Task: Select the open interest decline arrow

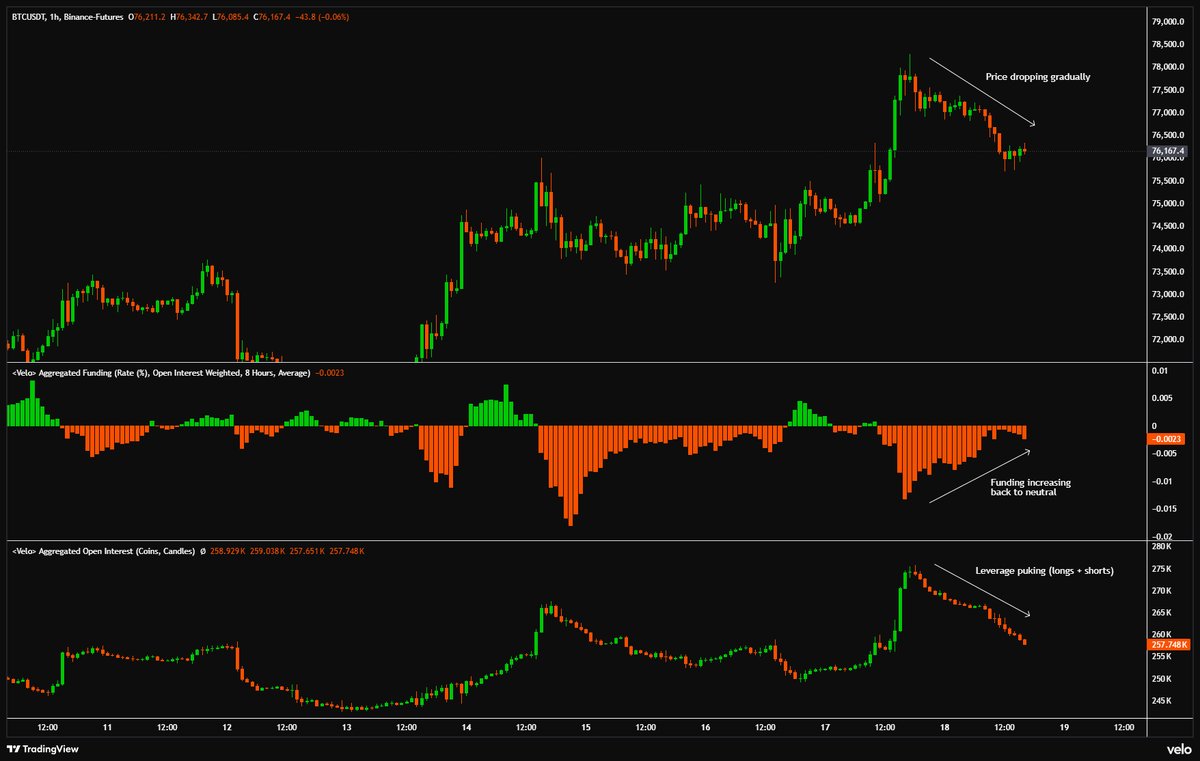Action: pyautogui.click(x=982, y=590)
